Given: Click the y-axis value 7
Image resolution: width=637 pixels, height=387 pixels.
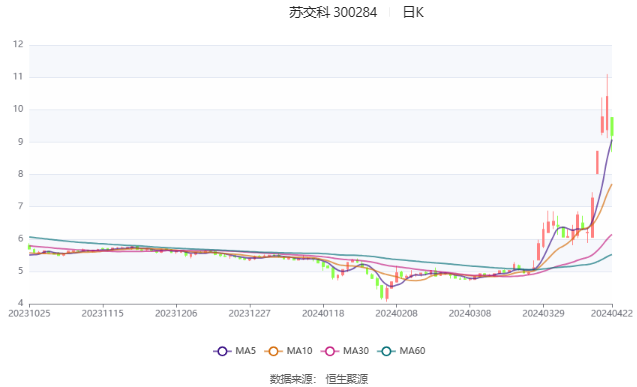Looking at the screenshot, I should click(x=20, y=206).
